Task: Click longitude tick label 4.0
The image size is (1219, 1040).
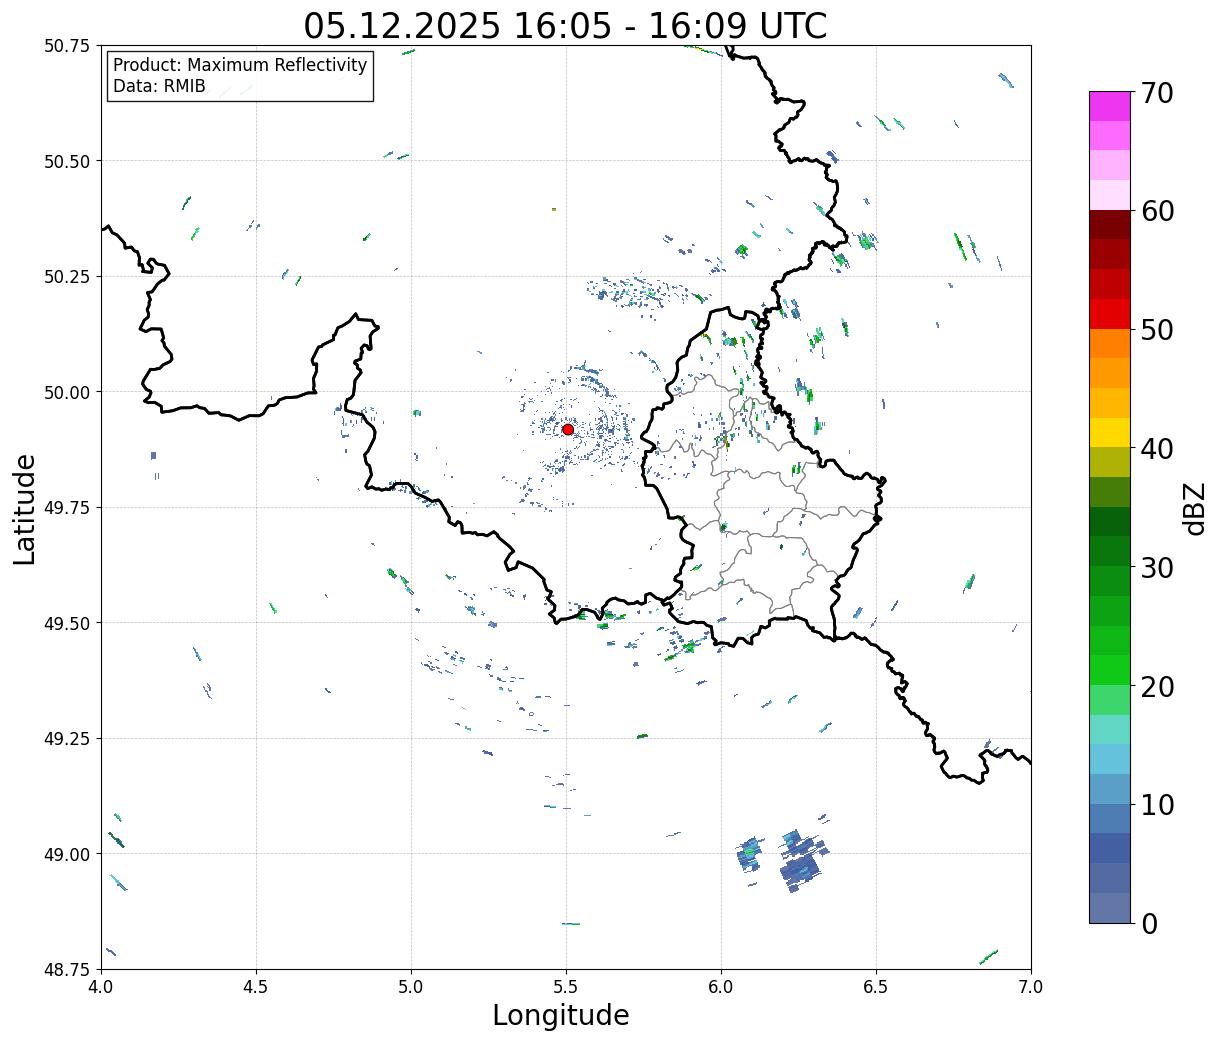Action: click(101, 986)
